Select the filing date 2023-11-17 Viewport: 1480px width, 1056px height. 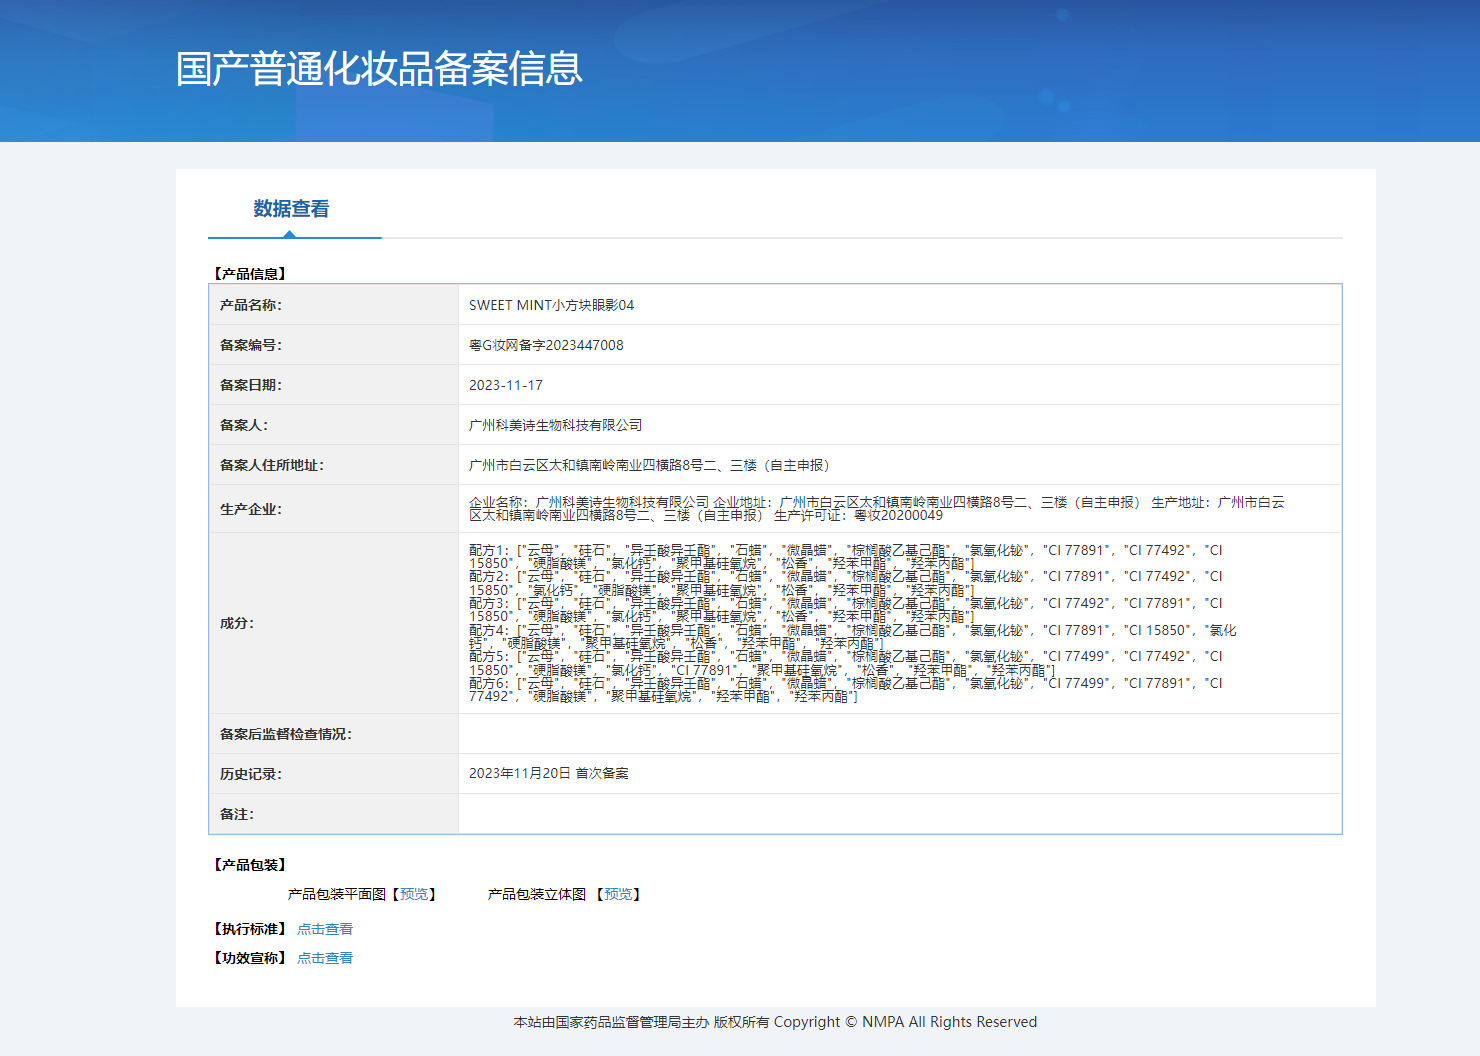click(x=506, y=385)
